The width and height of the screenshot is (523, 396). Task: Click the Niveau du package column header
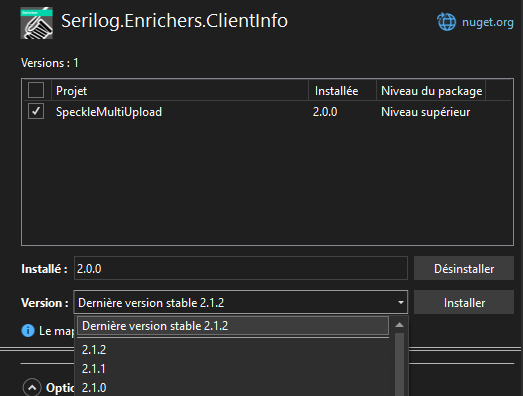point(431,90)
